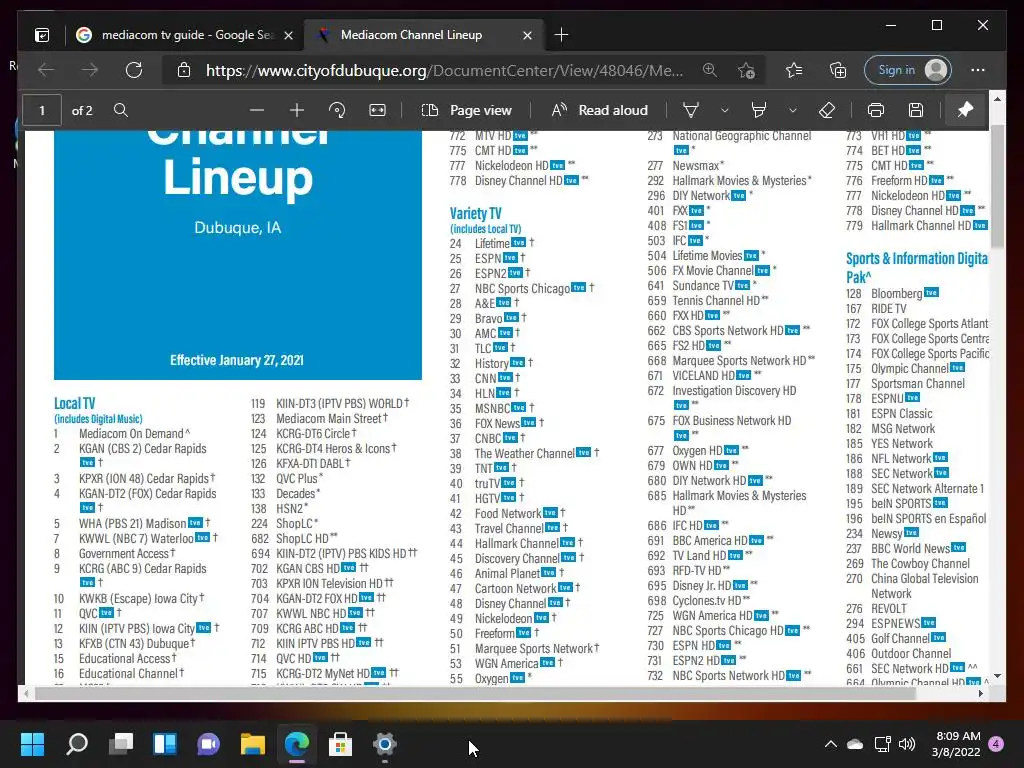
Task: Open the Chat app on taskbar
Action: point(208,744)
